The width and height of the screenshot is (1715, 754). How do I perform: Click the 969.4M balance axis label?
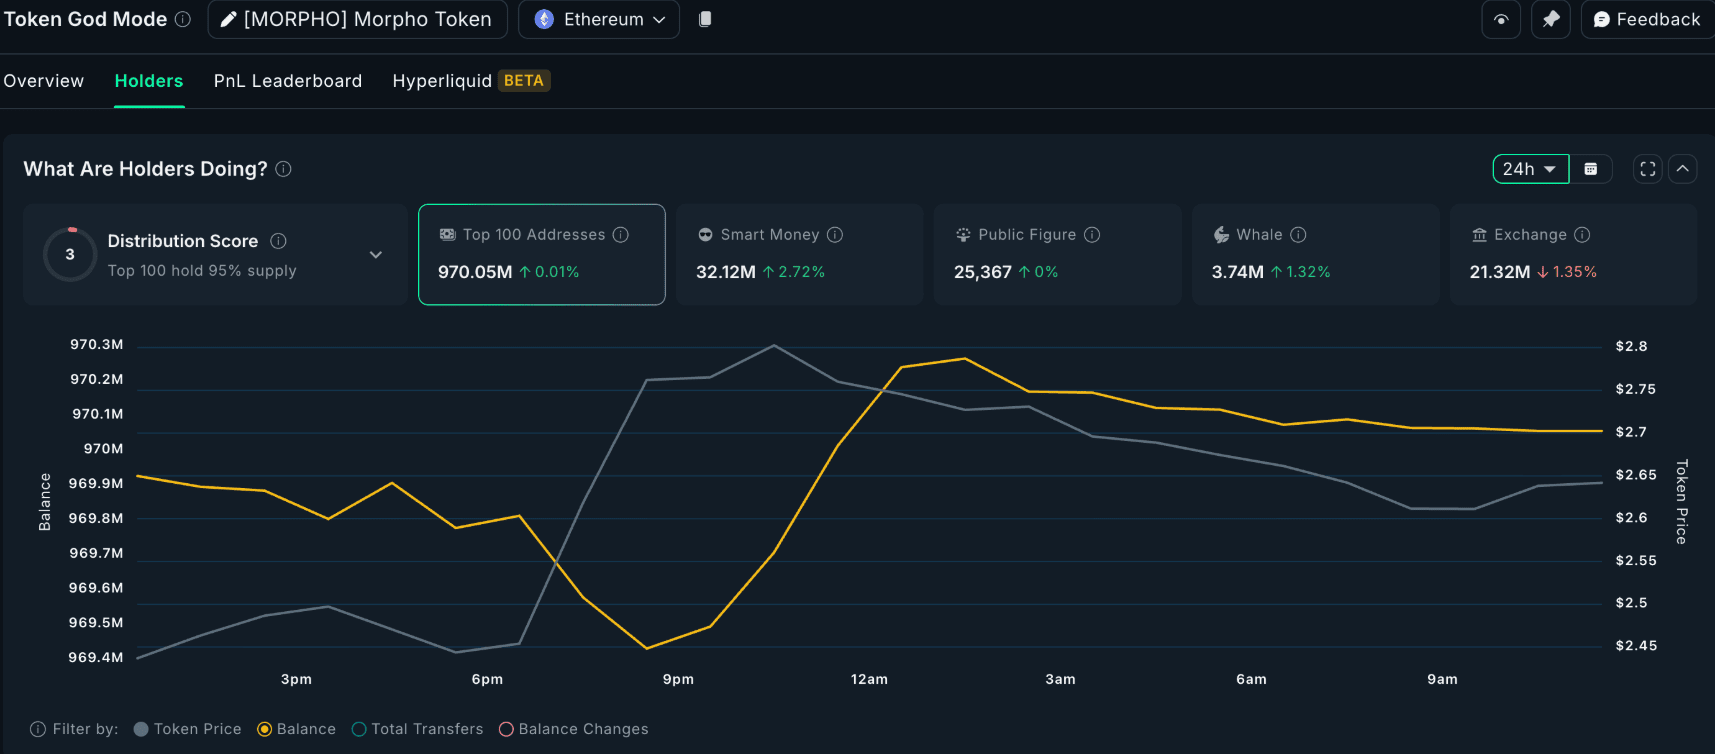click(x=96, y=657)
